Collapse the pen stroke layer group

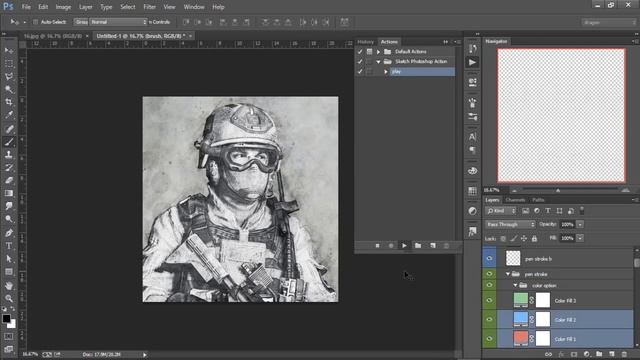click(x=508, y=274)
